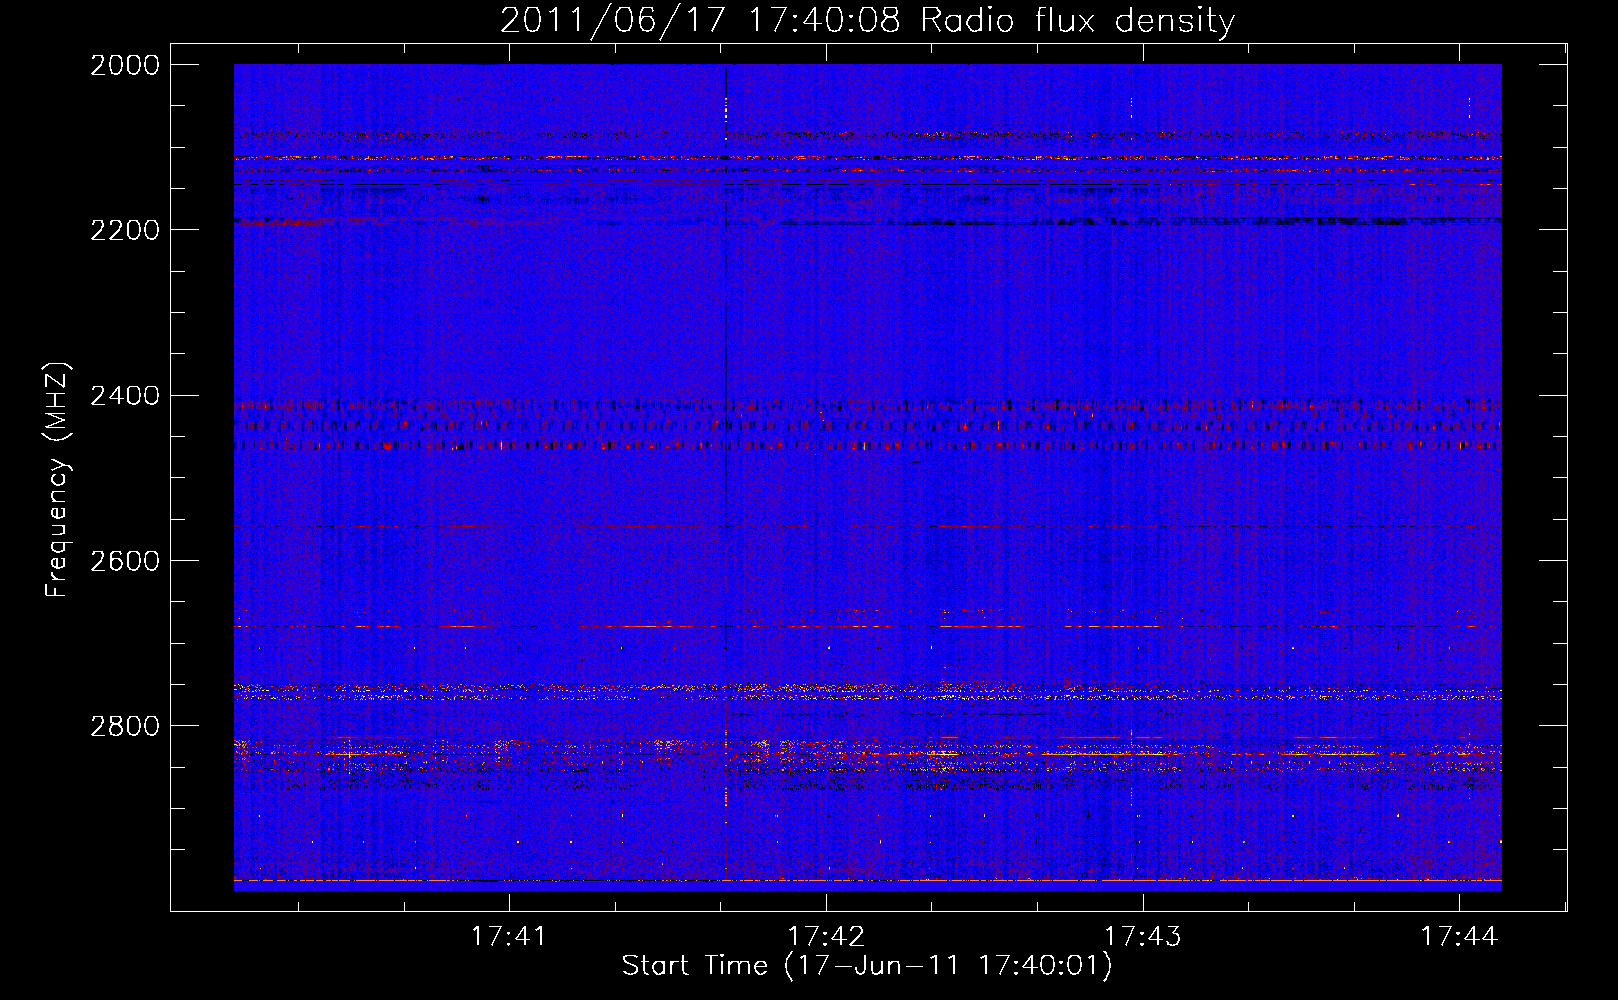Viewport: 1618px width, 1000px height.
Task: Click the 2200 frequency tick label
Action: 125,230
